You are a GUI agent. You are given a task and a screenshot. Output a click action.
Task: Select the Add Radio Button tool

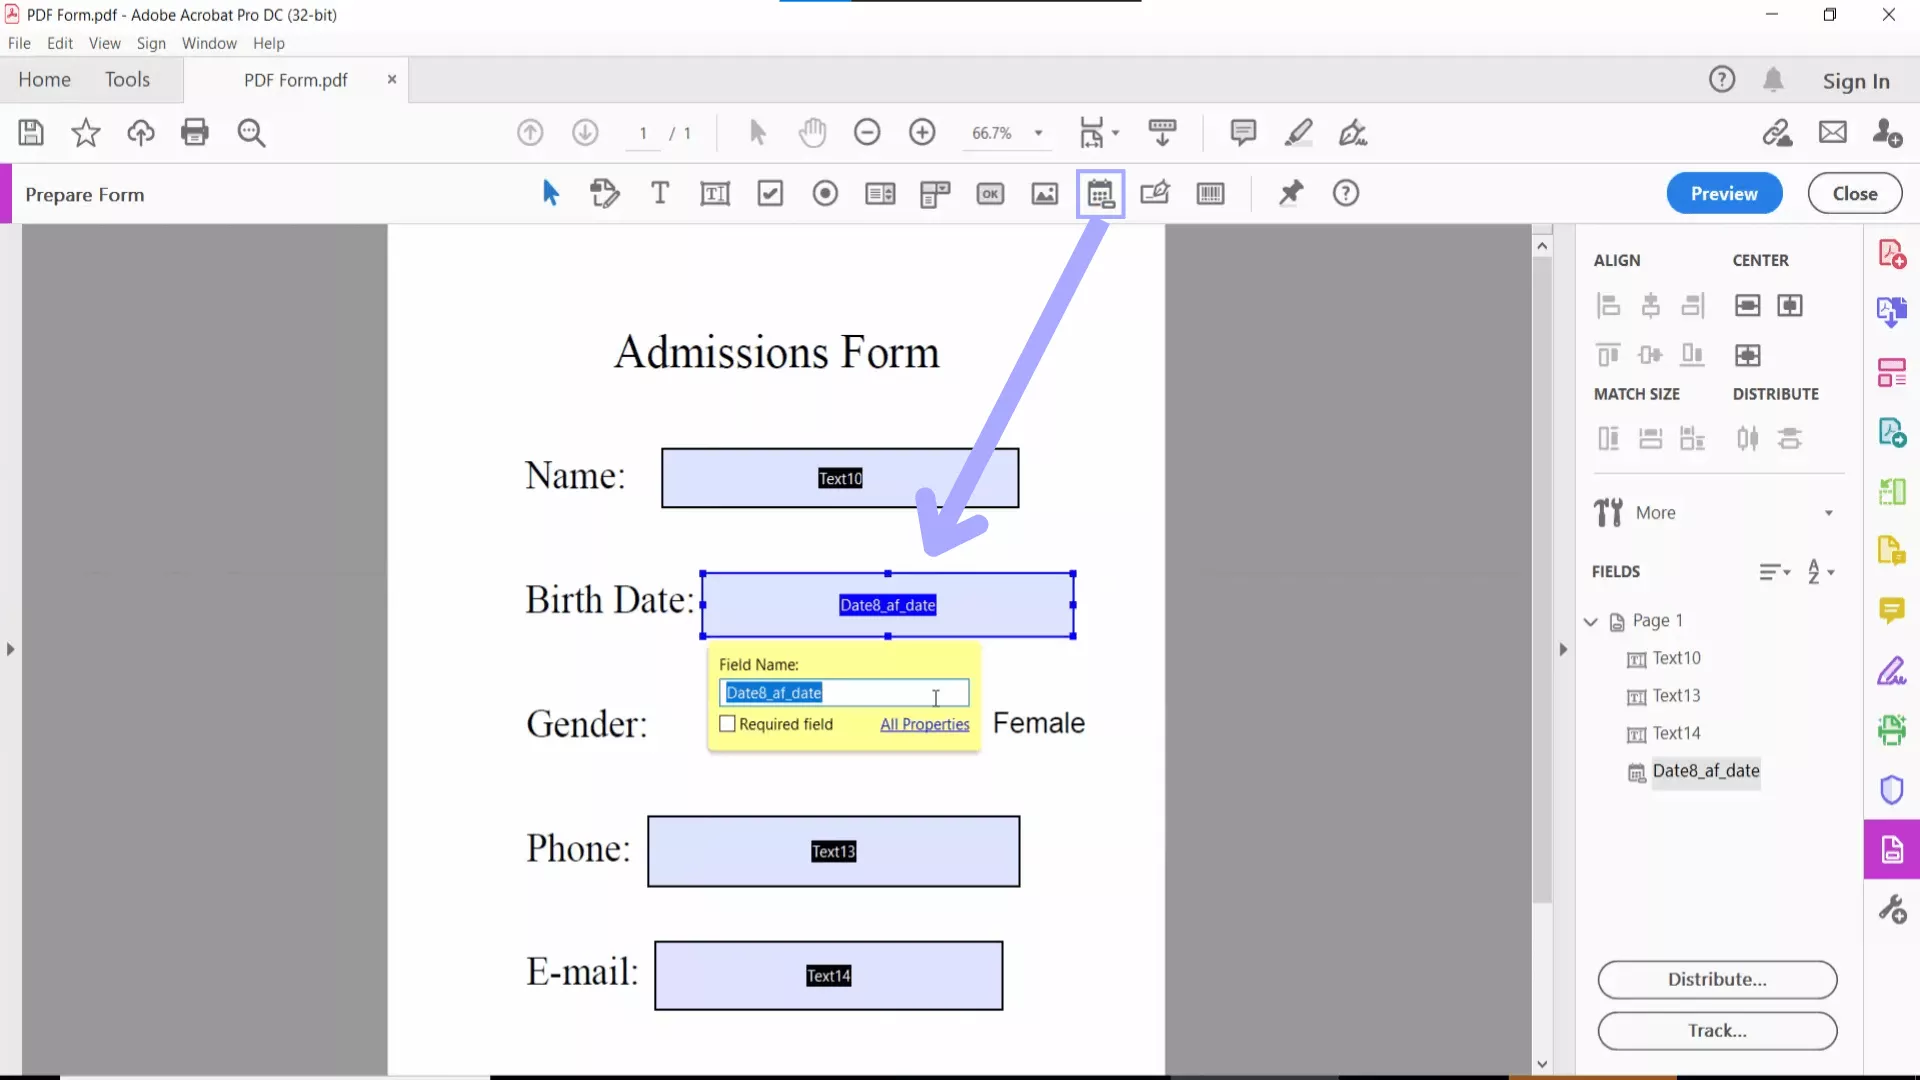pos(825,194)
